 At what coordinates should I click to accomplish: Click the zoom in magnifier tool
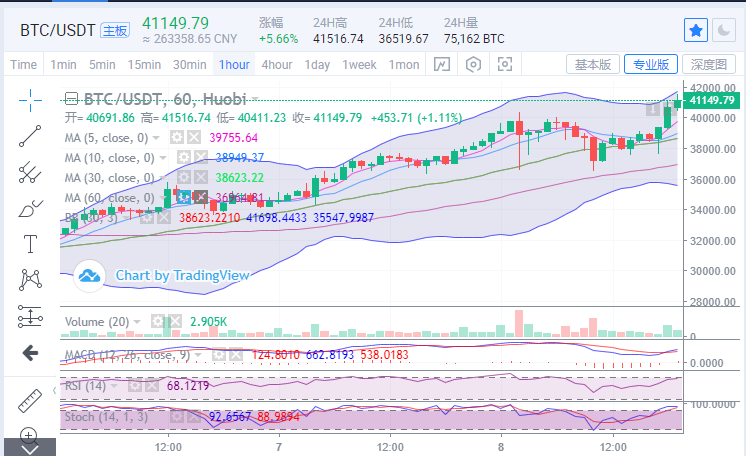coord(29,434)
